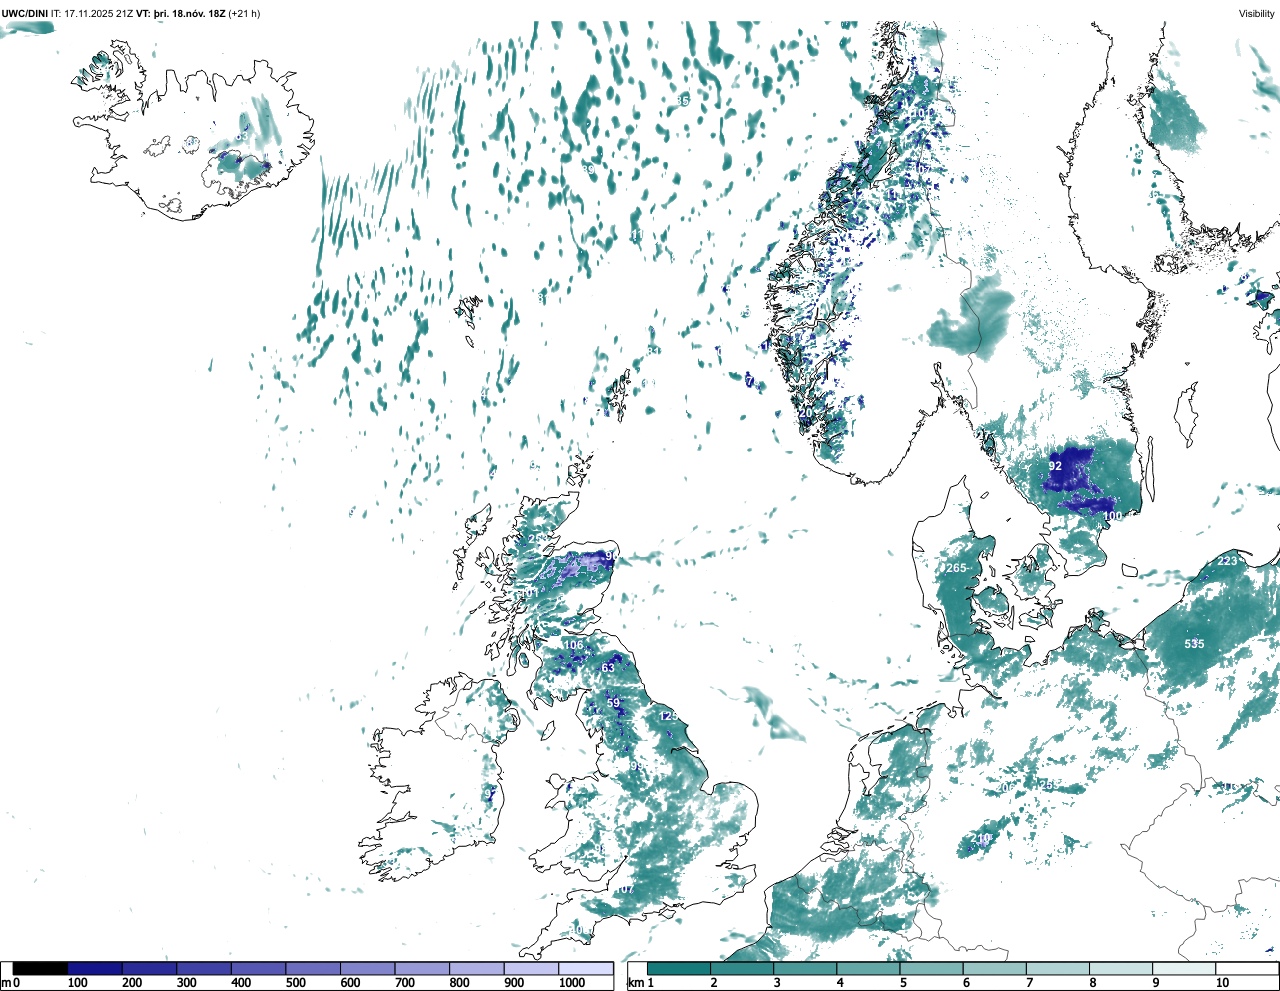Click the '265' value over Denmark

click(956, 568)
